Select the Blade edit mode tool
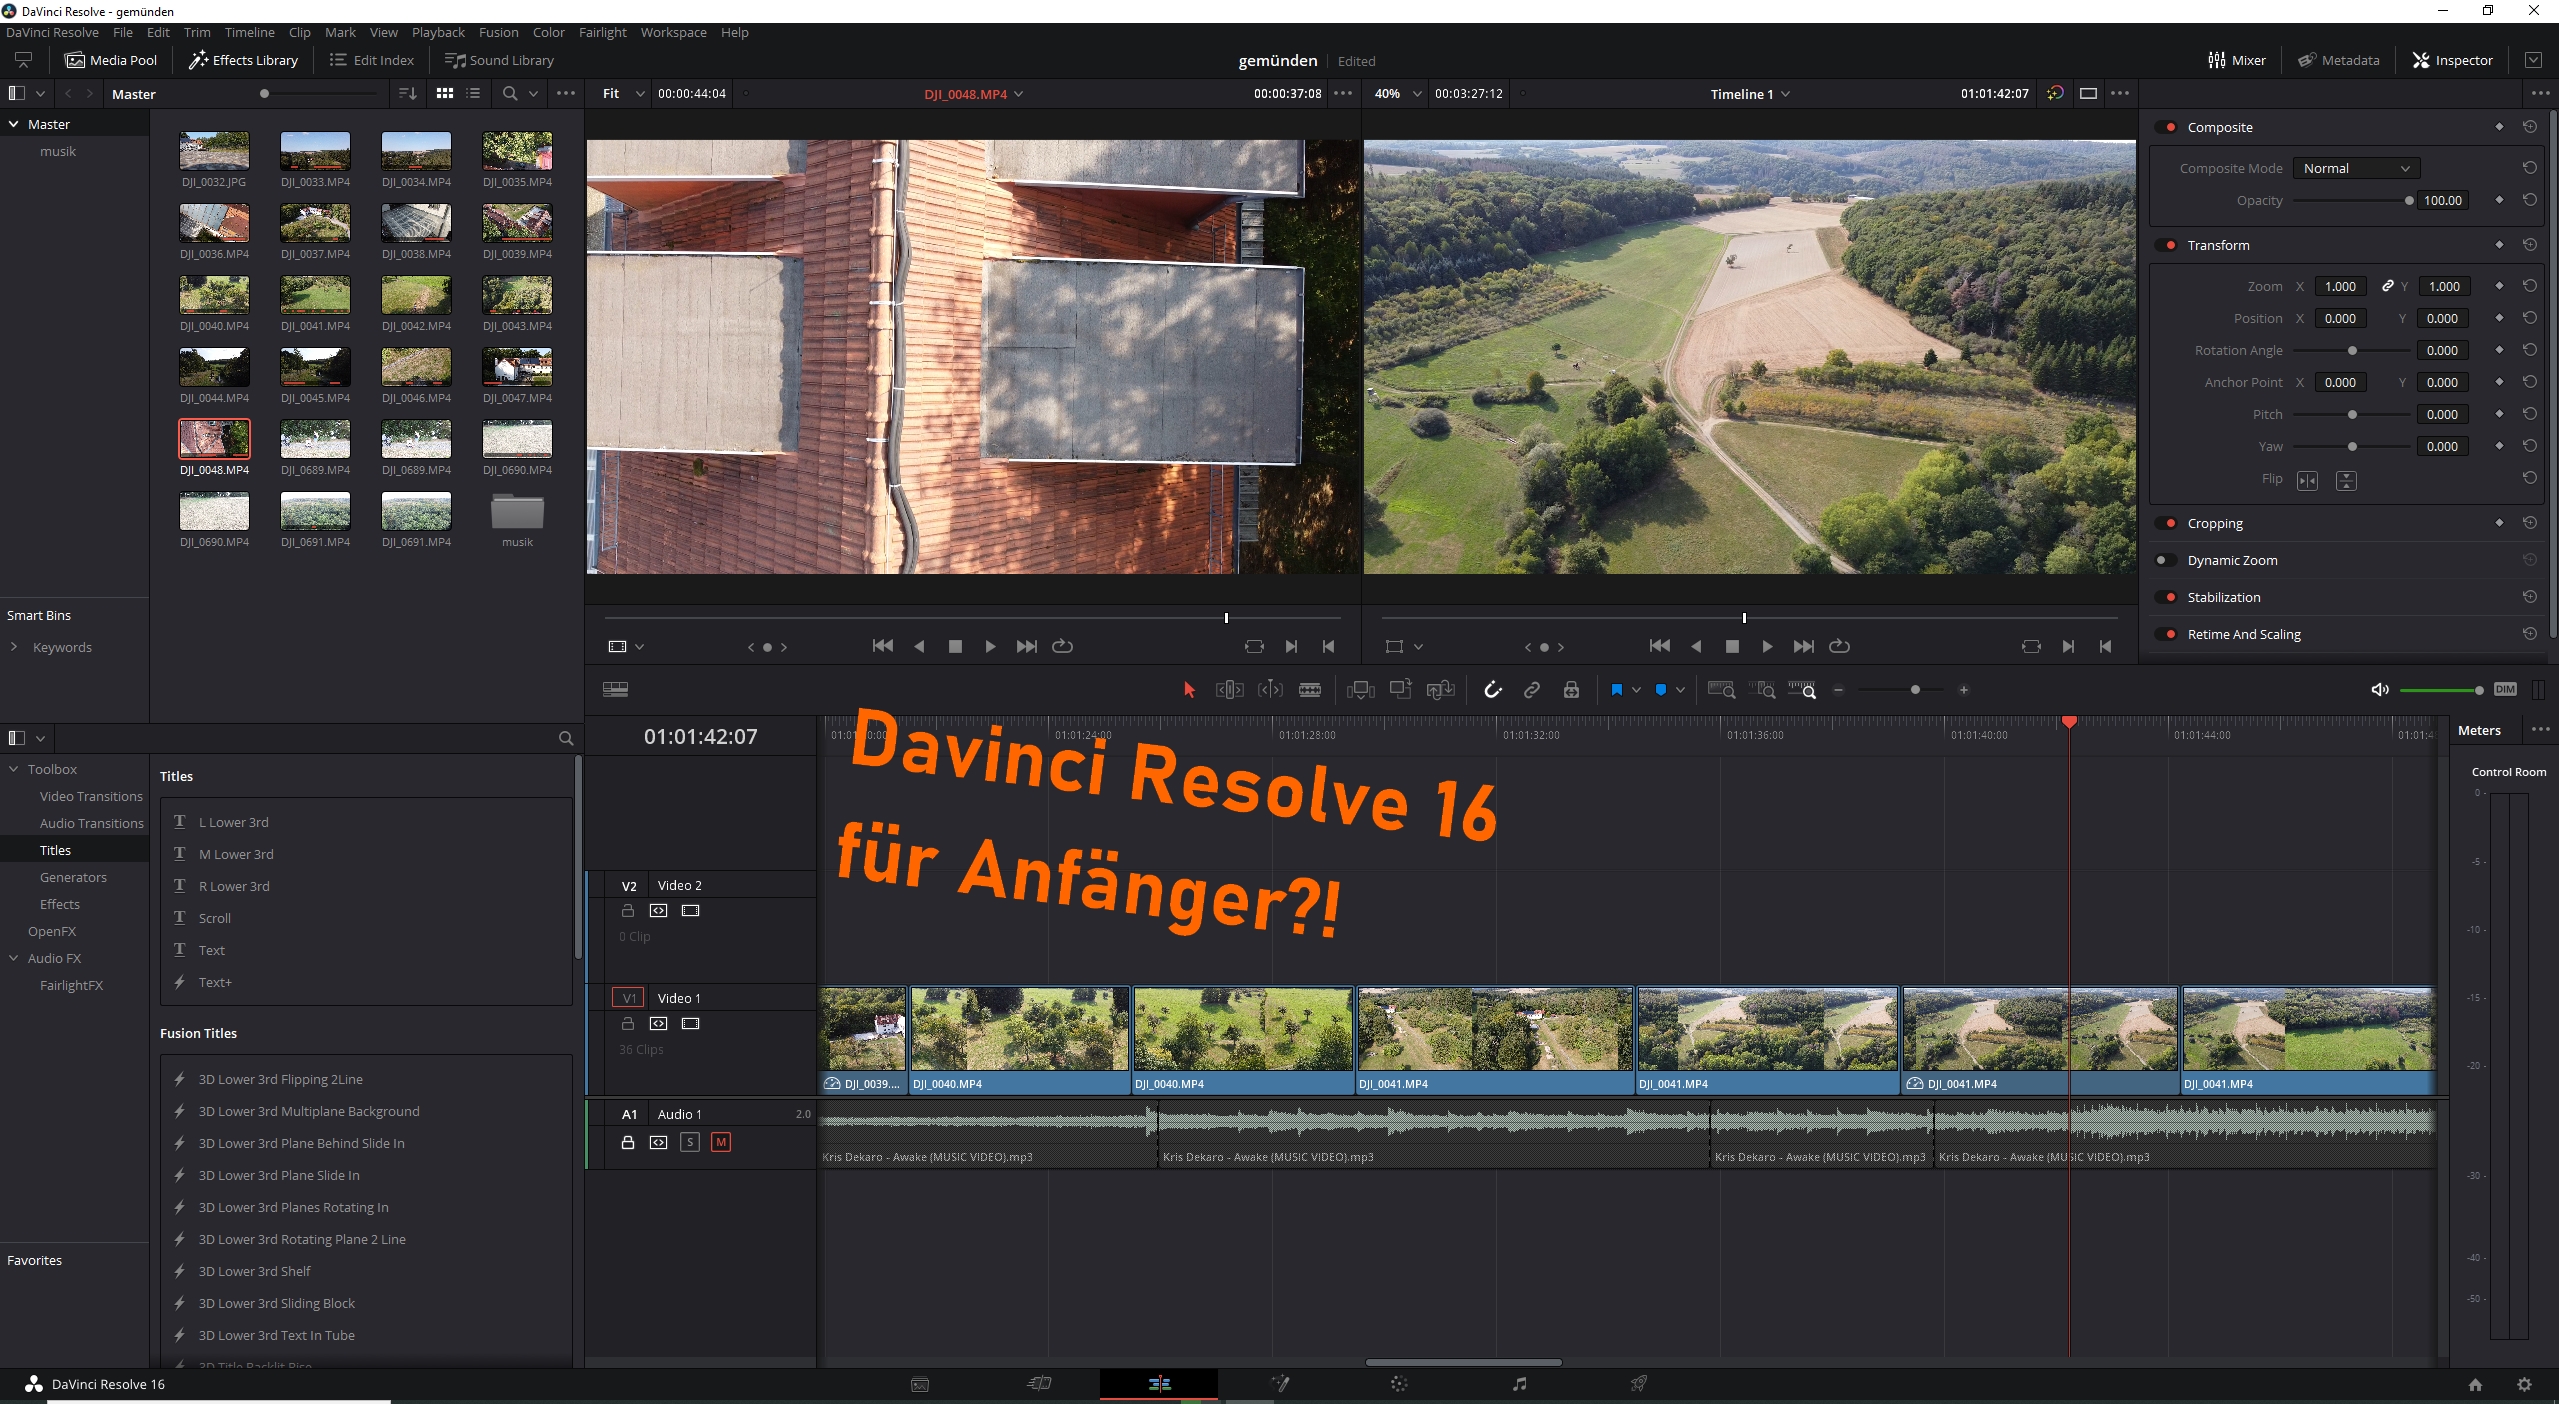 (x=1309, y=690)
